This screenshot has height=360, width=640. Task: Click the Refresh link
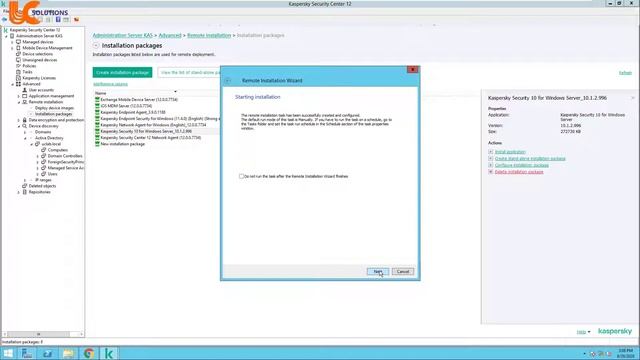coord(625,73)
